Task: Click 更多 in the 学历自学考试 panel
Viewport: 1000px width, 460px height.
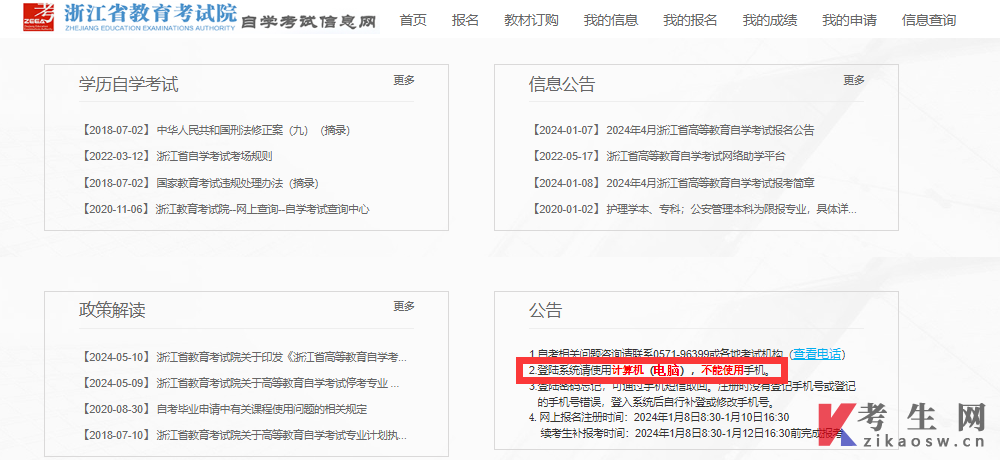Action: pyautogui.click(x=404, y=80)
